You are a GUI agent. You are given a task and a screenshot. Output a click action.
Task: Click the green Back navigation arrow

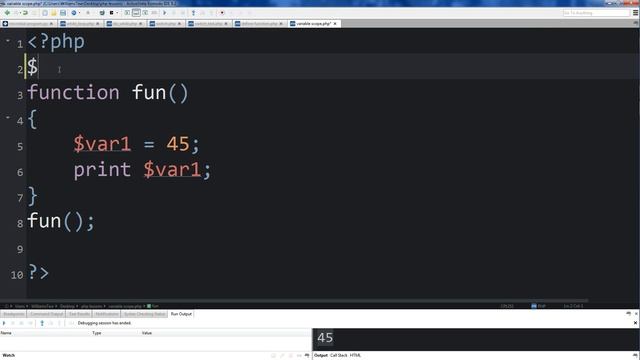(x=7, y=13)
